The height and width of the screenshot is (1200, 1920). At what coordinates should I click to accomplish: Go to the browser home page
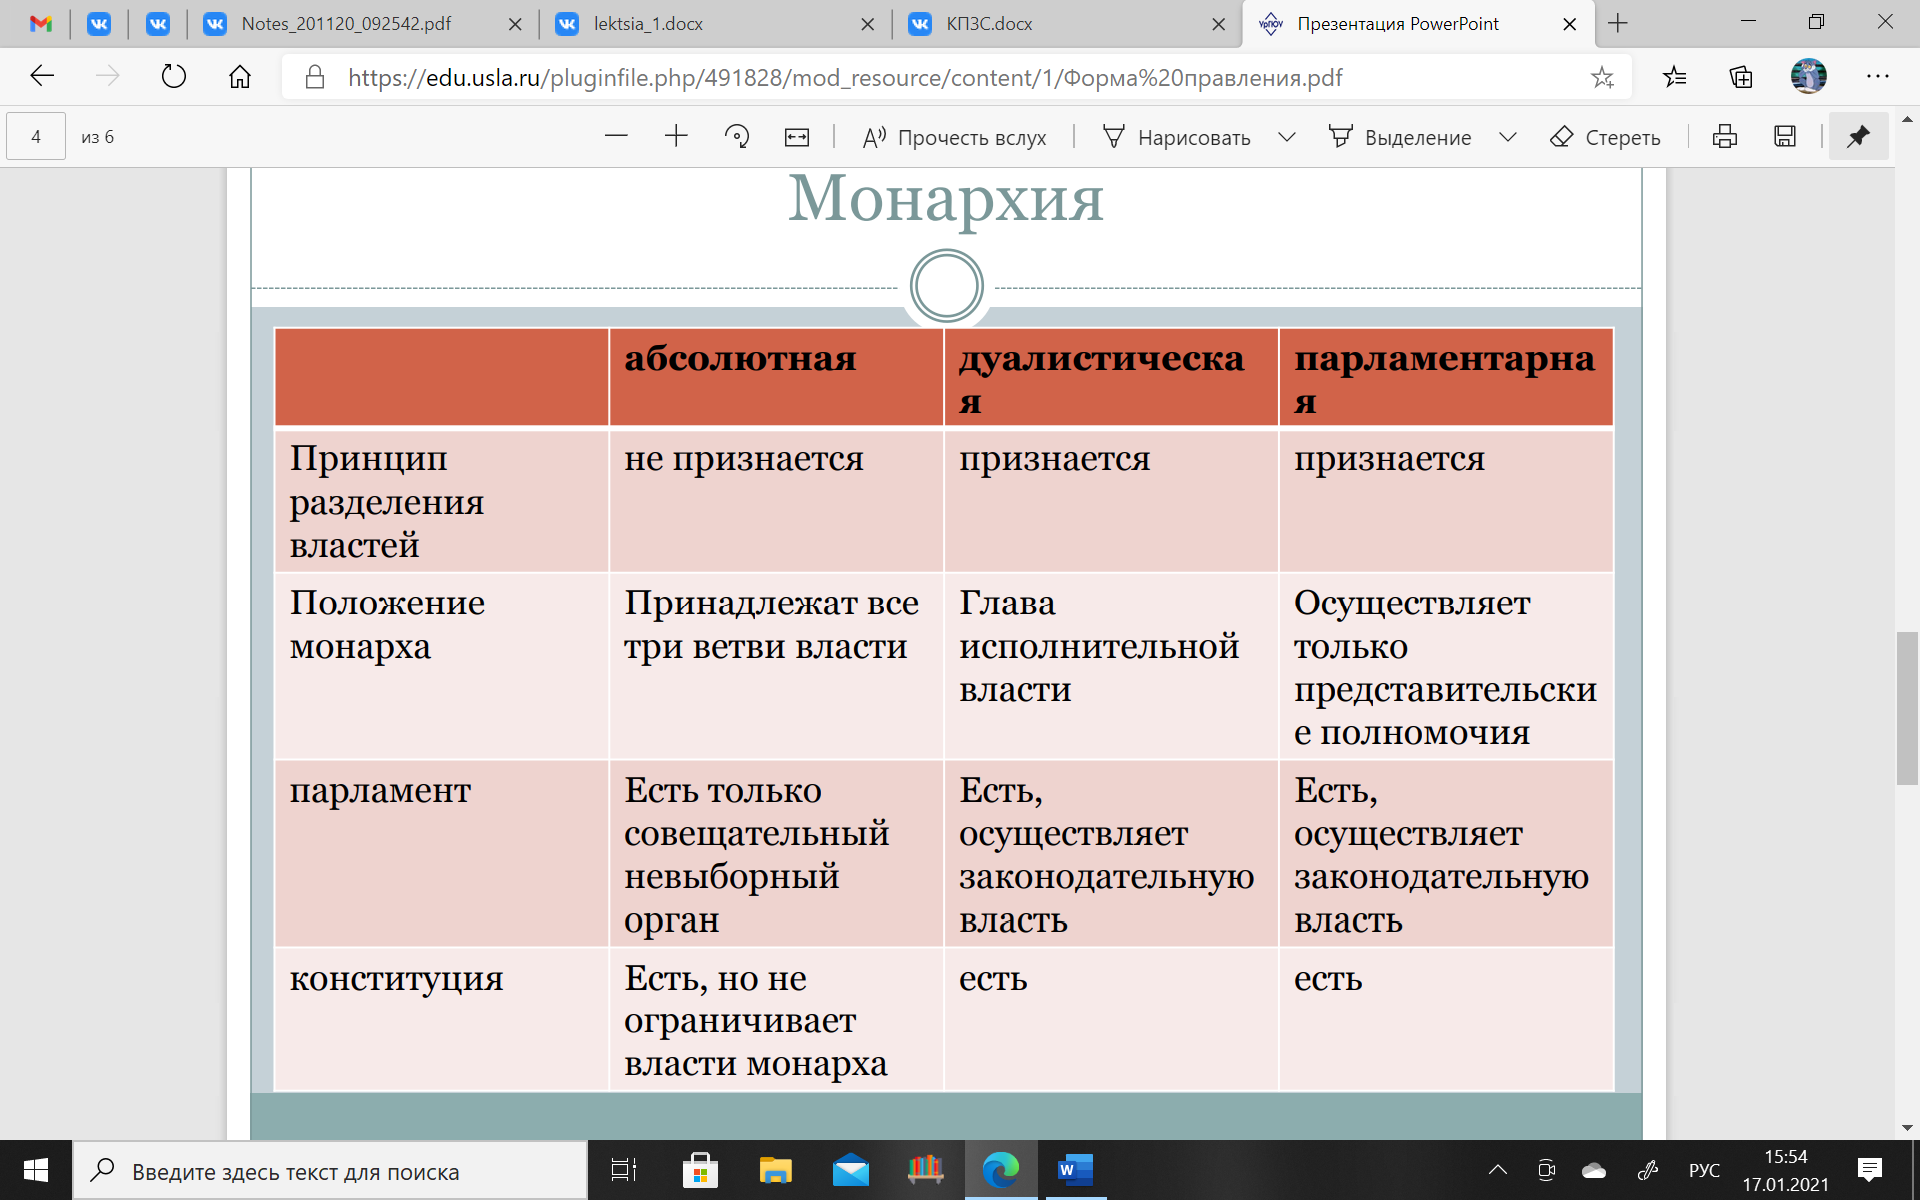tap(240, 77)
